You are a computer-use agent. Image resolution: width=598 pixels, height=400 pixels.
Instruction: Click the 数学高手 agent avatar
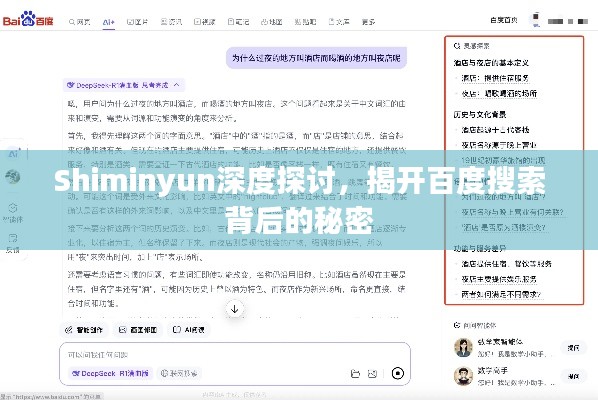463,376
